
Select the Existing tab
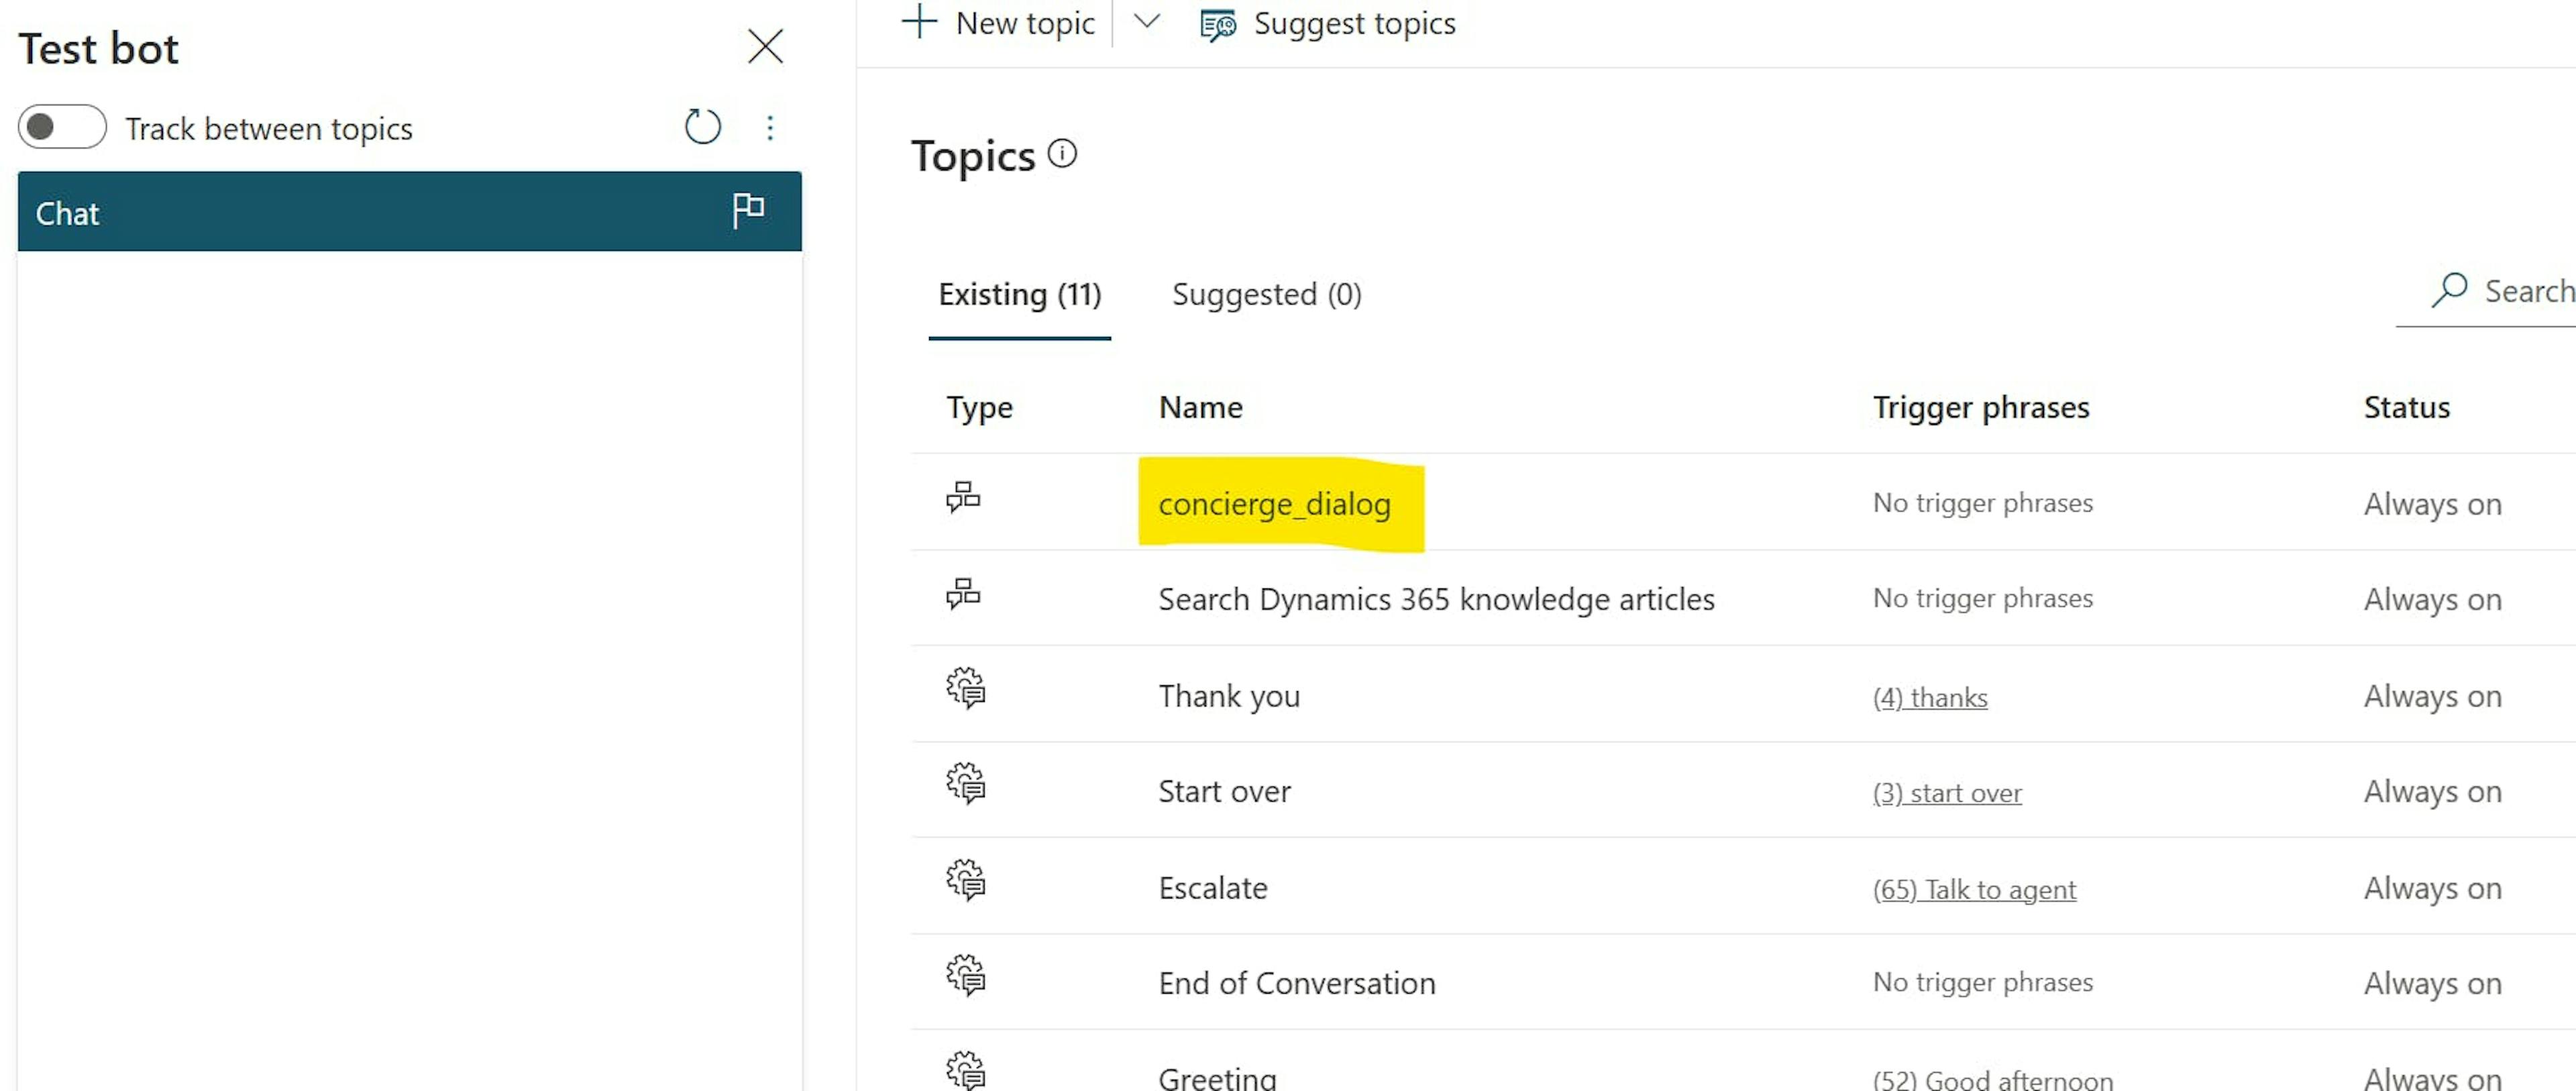[1017, 294]
